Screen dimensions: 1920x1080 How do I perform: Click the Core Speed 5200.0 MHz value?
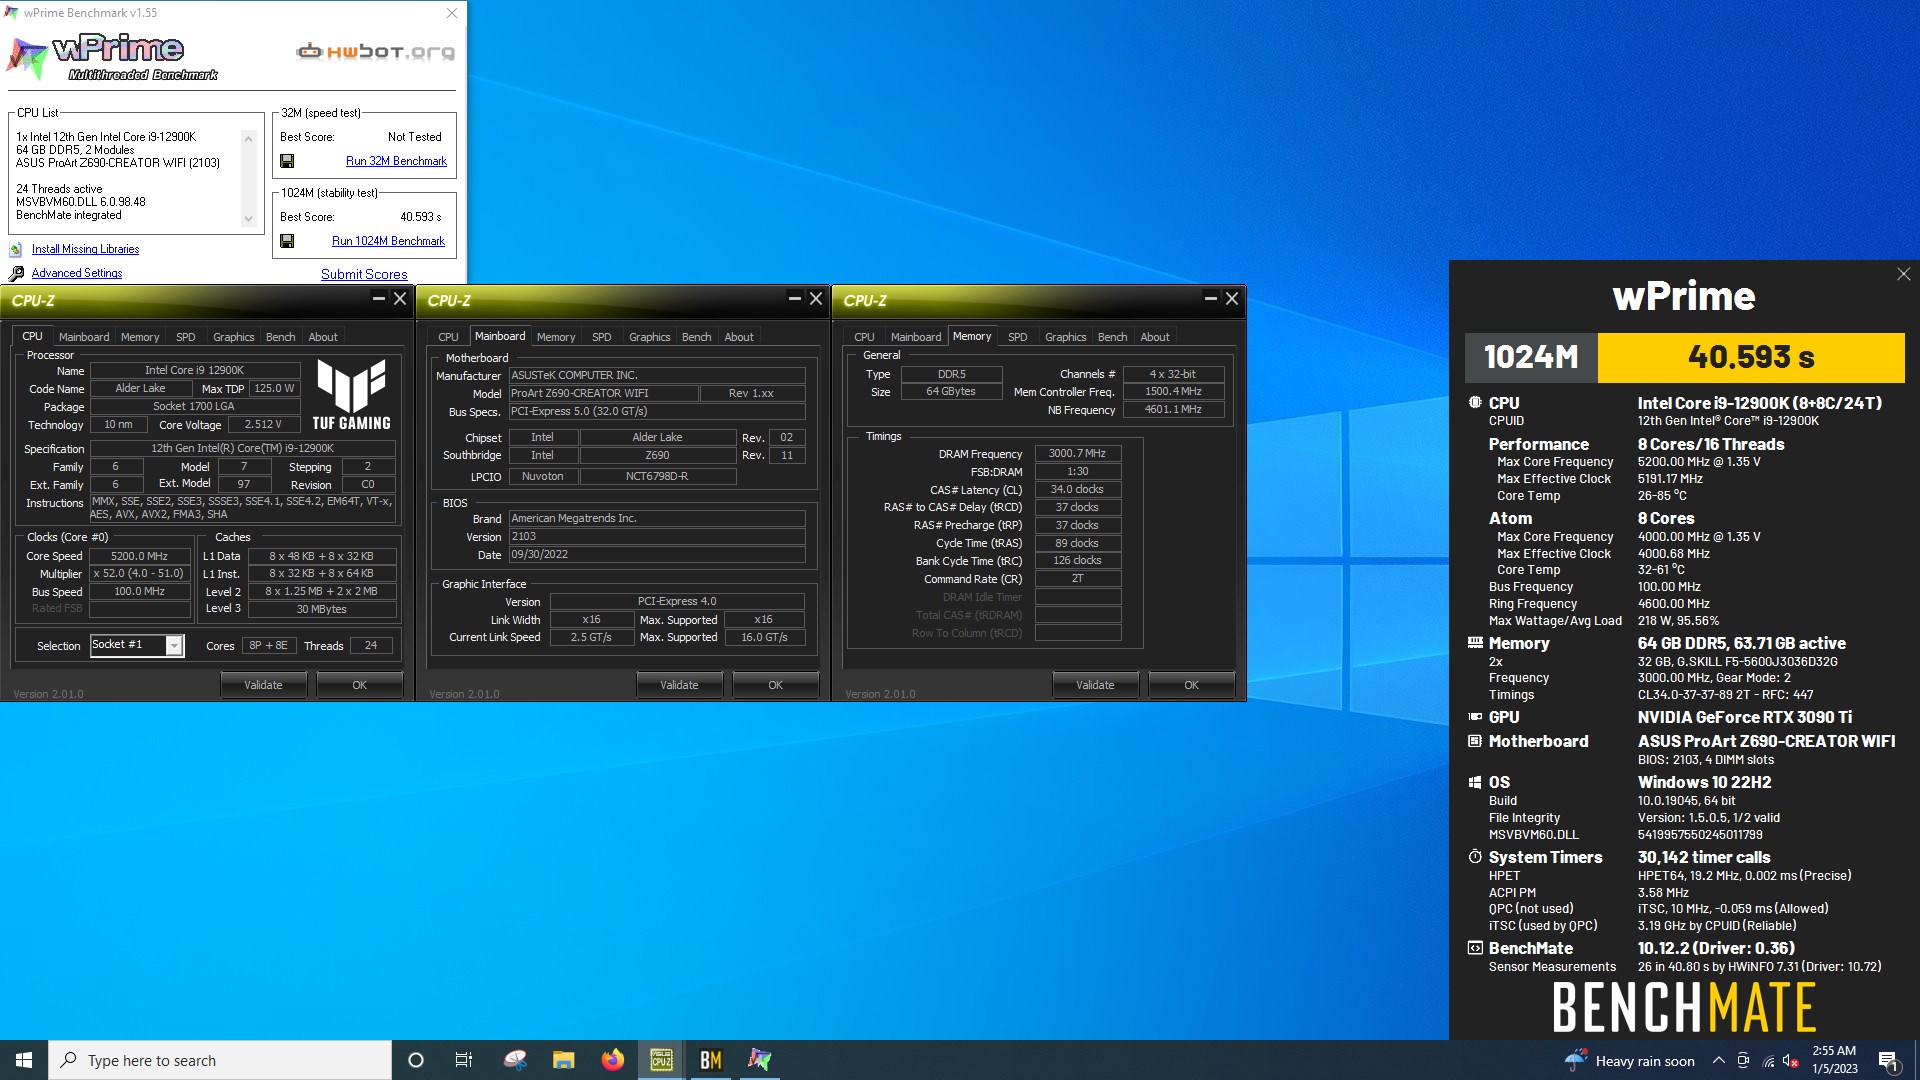coord(139,556)
